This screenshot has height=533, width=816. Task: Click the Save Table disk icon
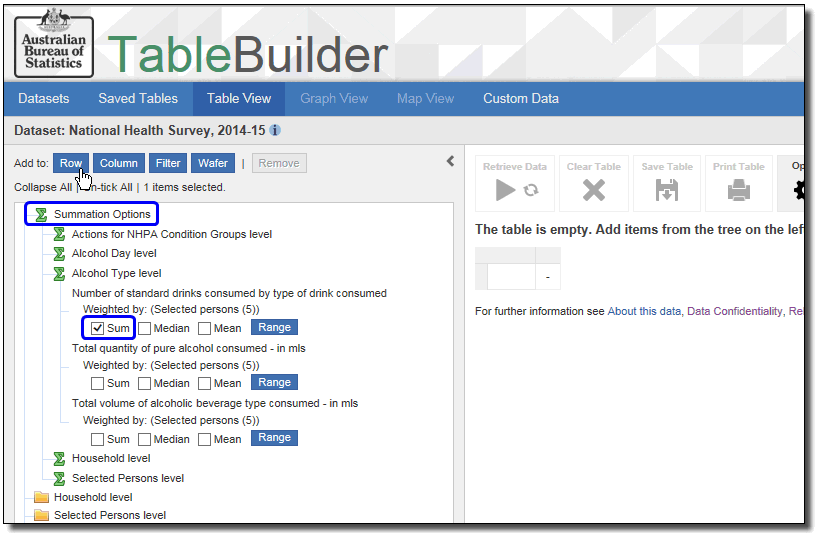pyautogui.click(x=666, y=190)
